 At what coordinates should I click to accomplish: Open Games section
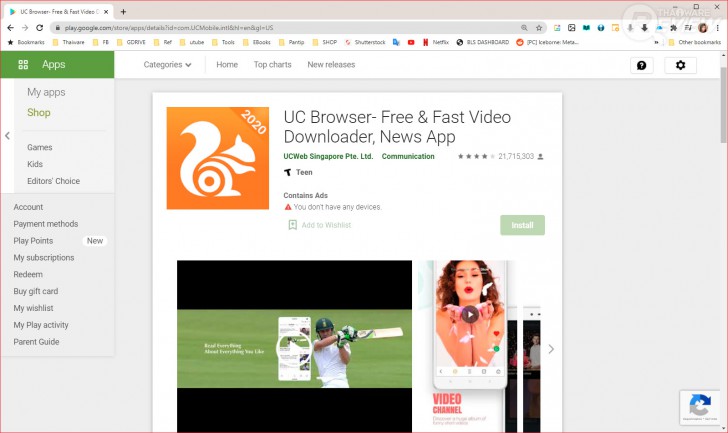point(39,147)
